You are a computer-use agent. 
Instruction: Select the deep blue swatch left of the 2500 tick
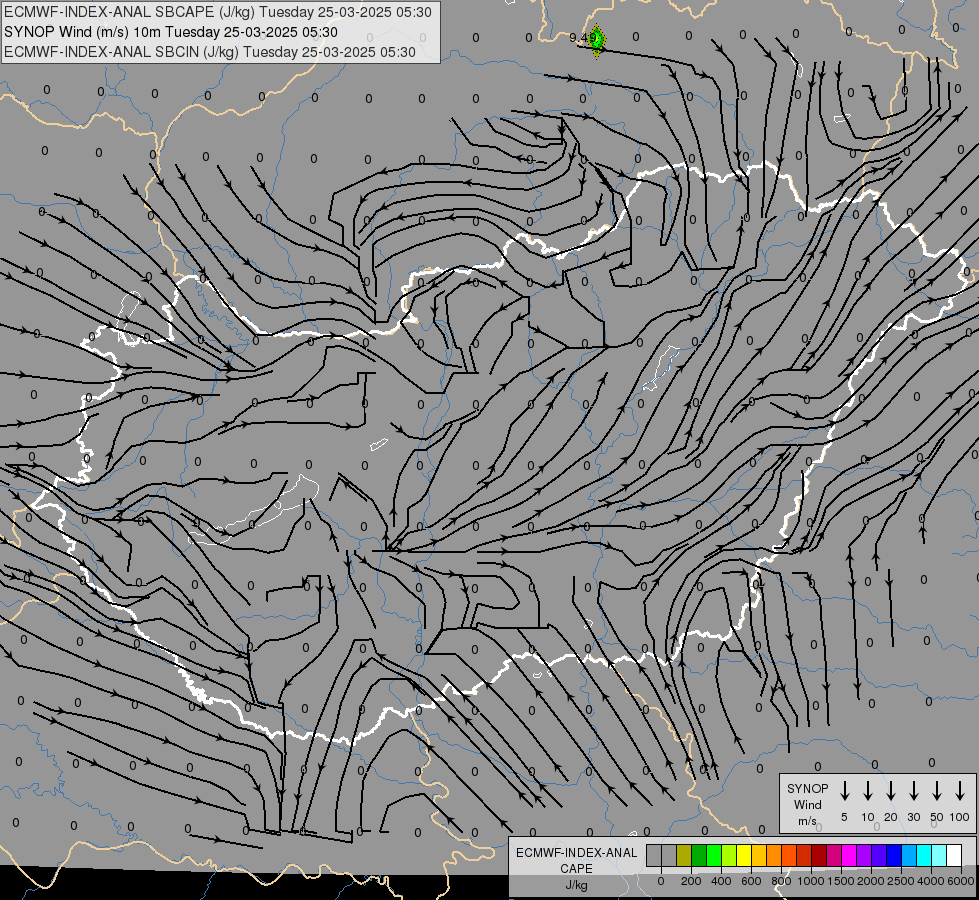(x=893, y=855)
